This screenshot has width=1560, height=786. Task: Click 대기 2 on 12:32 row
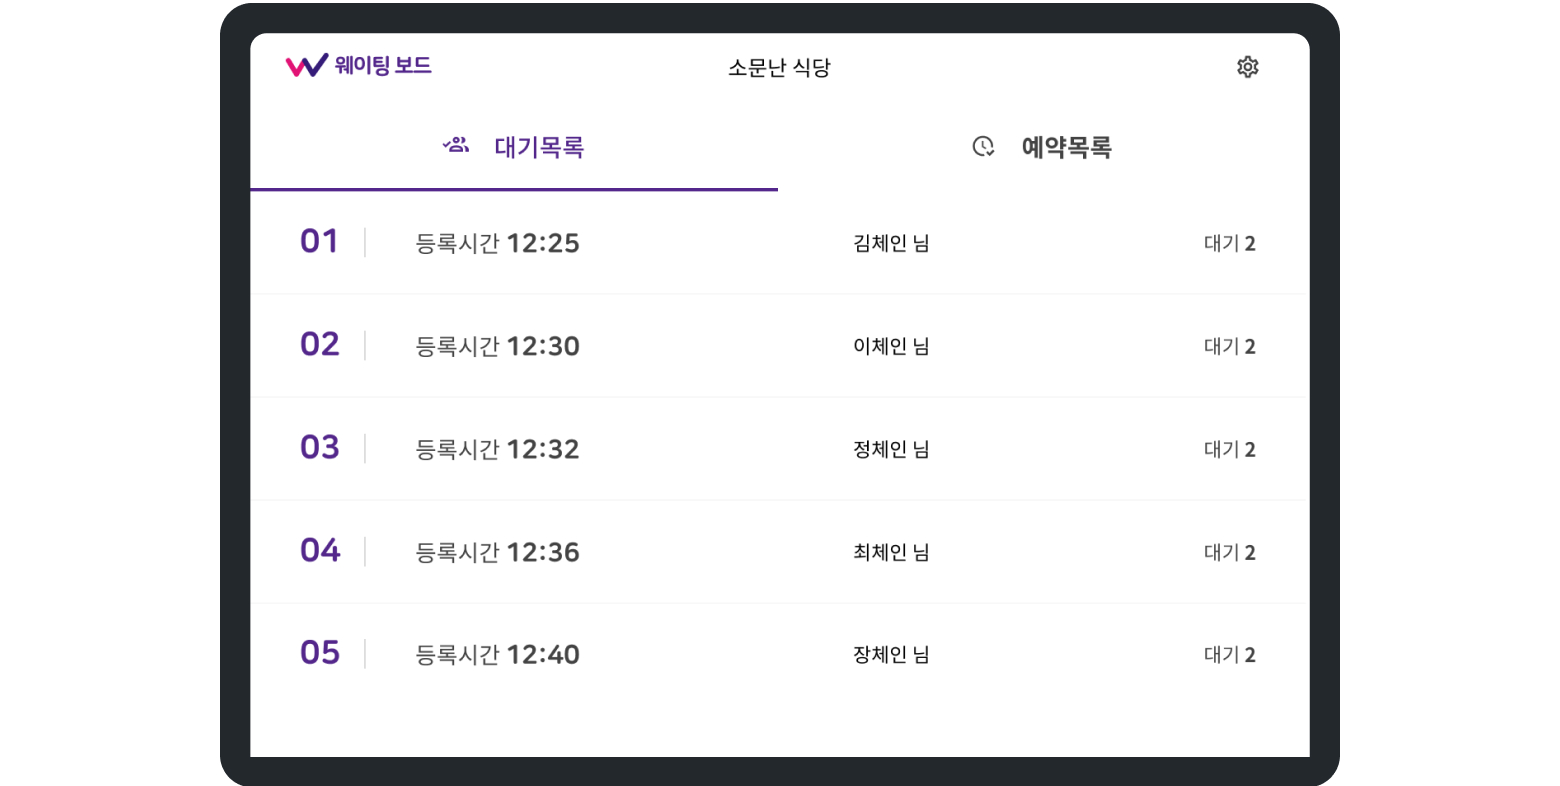point(1229,449)
